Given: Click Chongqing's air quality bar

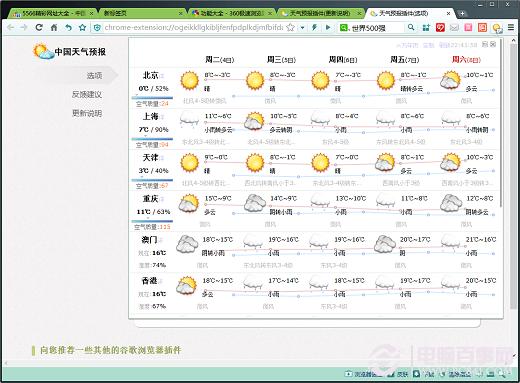Looking at the screenshot, I should point(152,221).
